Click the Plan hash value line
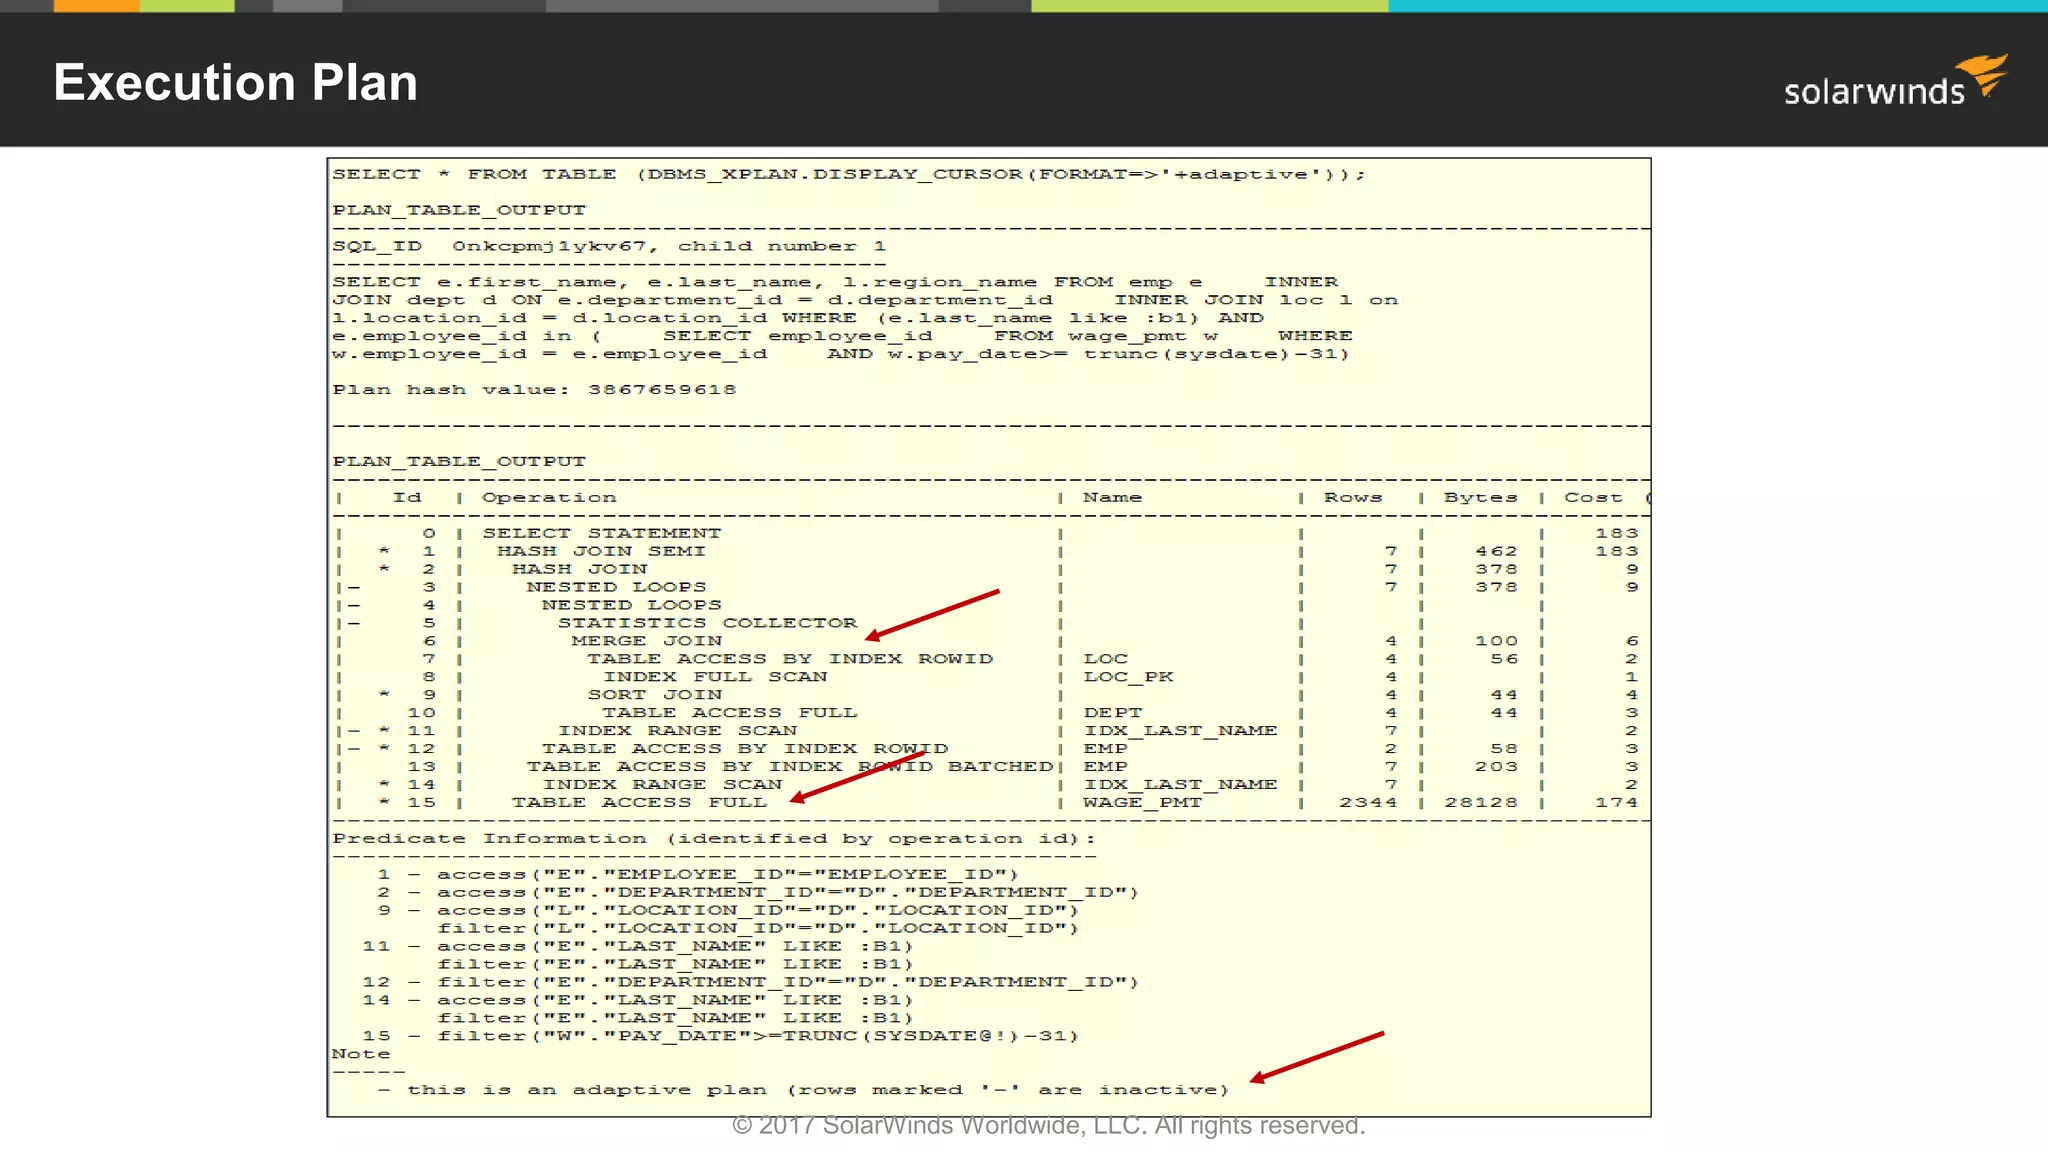The height and width of the screenshot is (1152, 2048). click(534, 390)
